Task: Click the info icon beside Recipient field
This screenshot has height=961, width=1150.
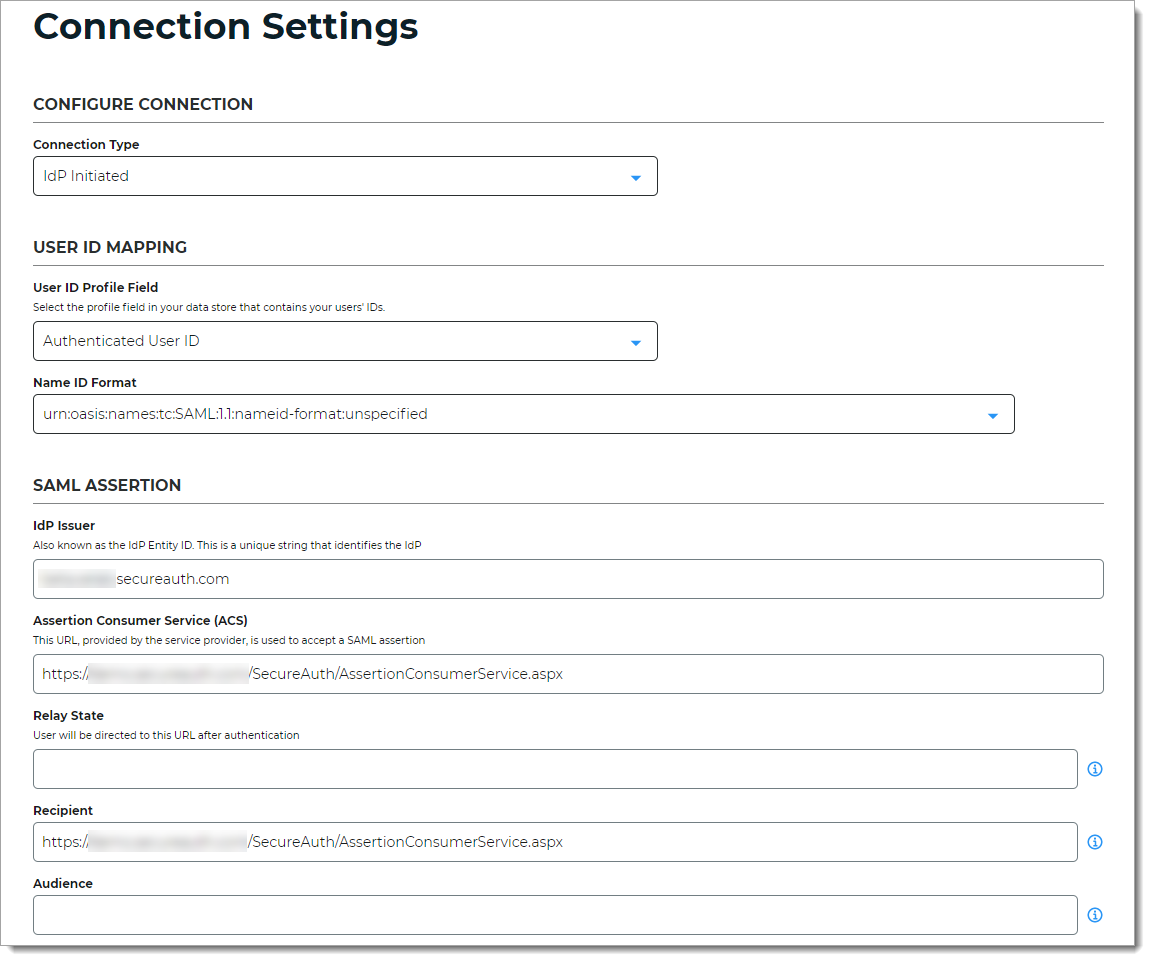Action: click(x=1095, y=842)
